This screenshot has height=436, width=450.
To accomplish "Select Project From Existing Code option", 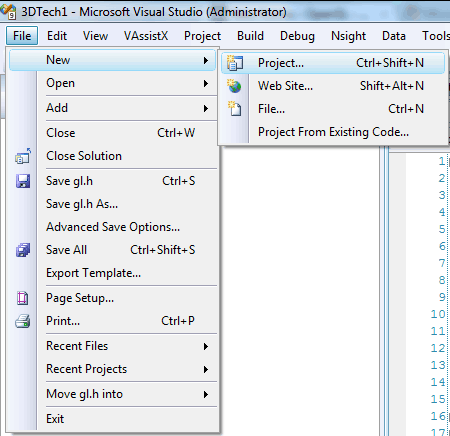I will coord(333,132).
